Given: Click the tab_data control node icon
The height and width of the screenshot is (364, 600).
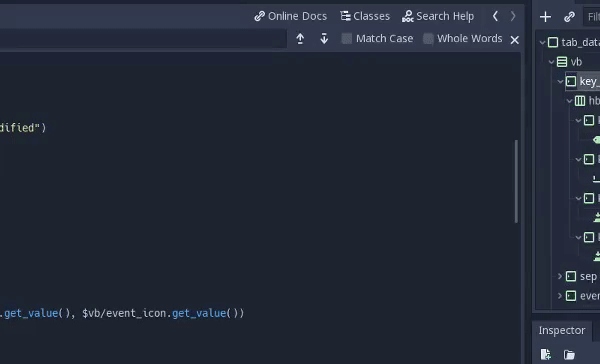Looking at the screenshot, I should coord(553,42).
